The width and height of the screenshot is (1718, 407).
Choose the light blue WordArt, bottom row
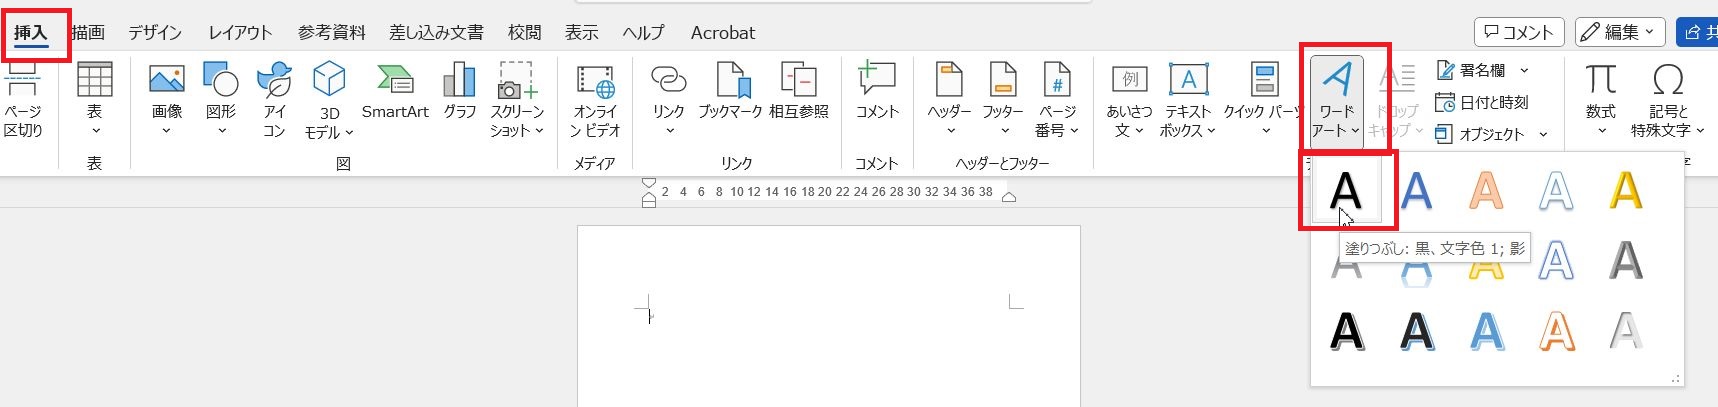tap(1486, 331)
